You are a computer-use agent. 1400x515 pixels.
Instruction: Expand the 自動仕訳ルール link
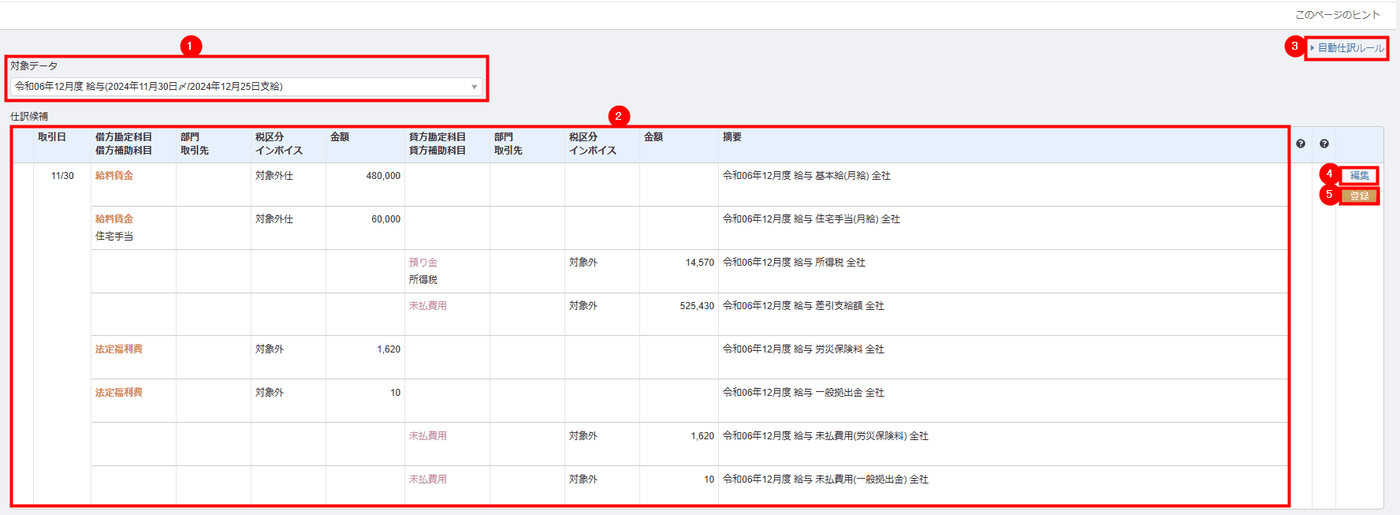coord(1348,48)
